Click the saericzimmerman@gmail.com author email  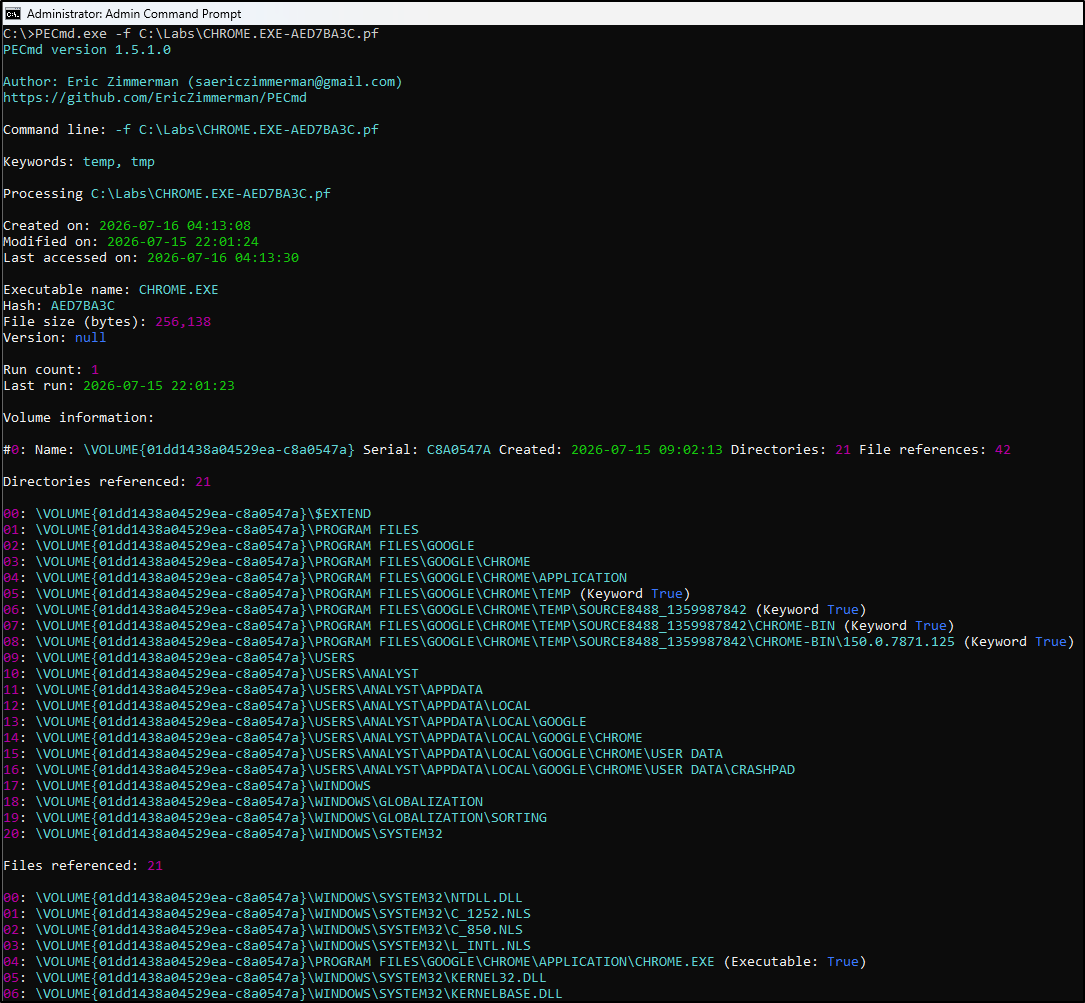295,82
